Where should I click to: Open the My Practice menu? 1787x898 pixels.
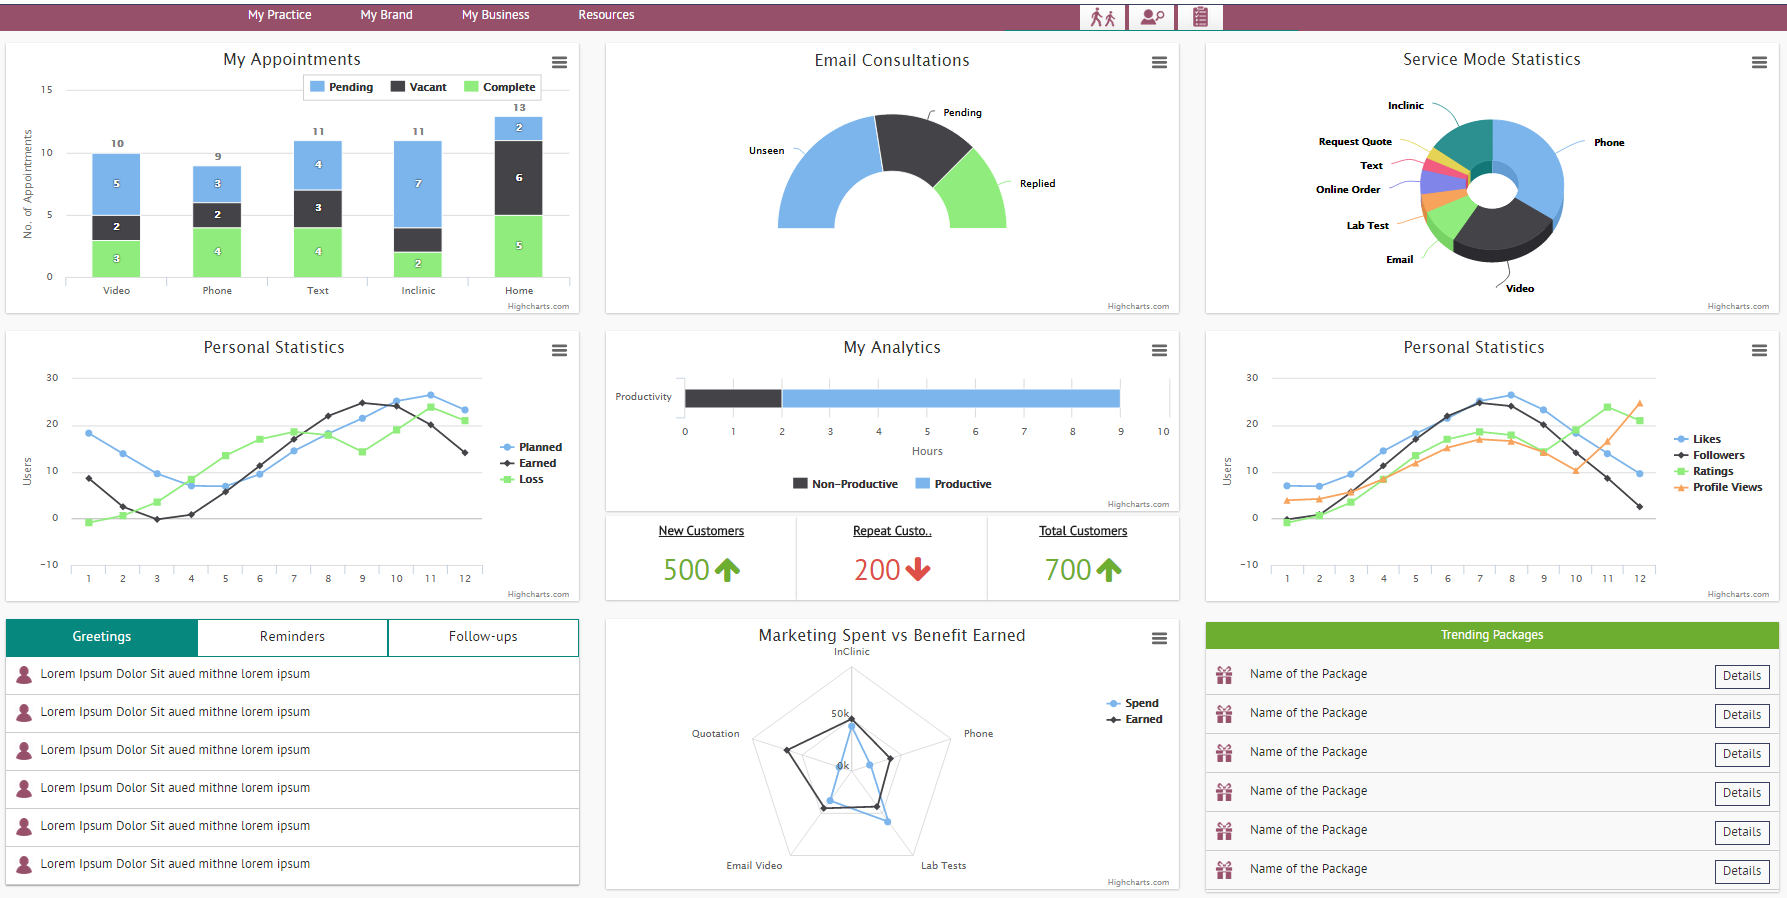280,15
